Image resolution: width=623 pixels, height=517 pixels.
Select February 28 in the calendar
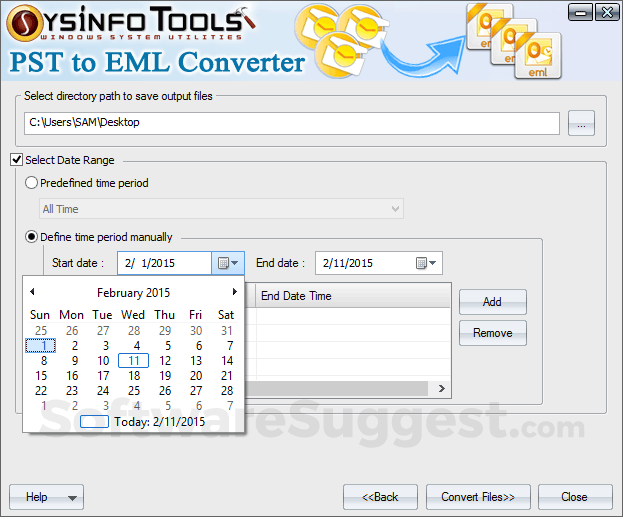click(x=226, y=391)
